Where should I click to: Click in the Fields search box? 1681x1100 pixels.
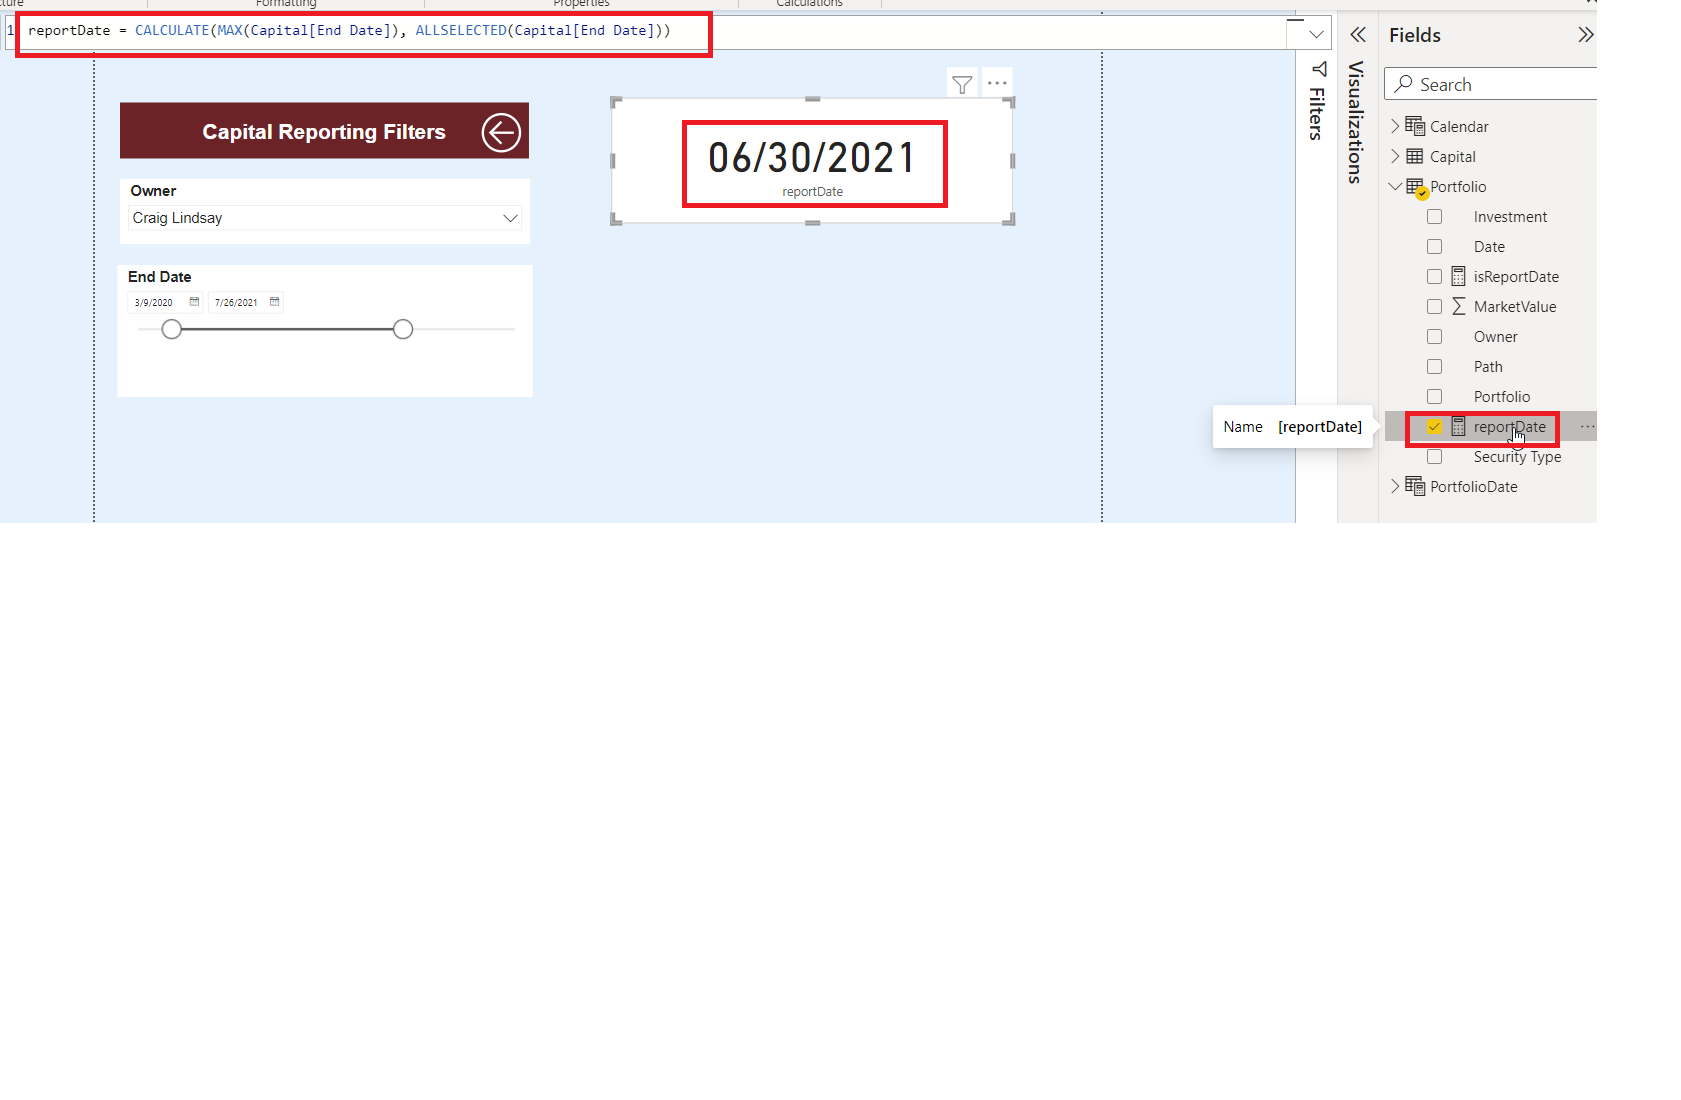[1490, 84]
